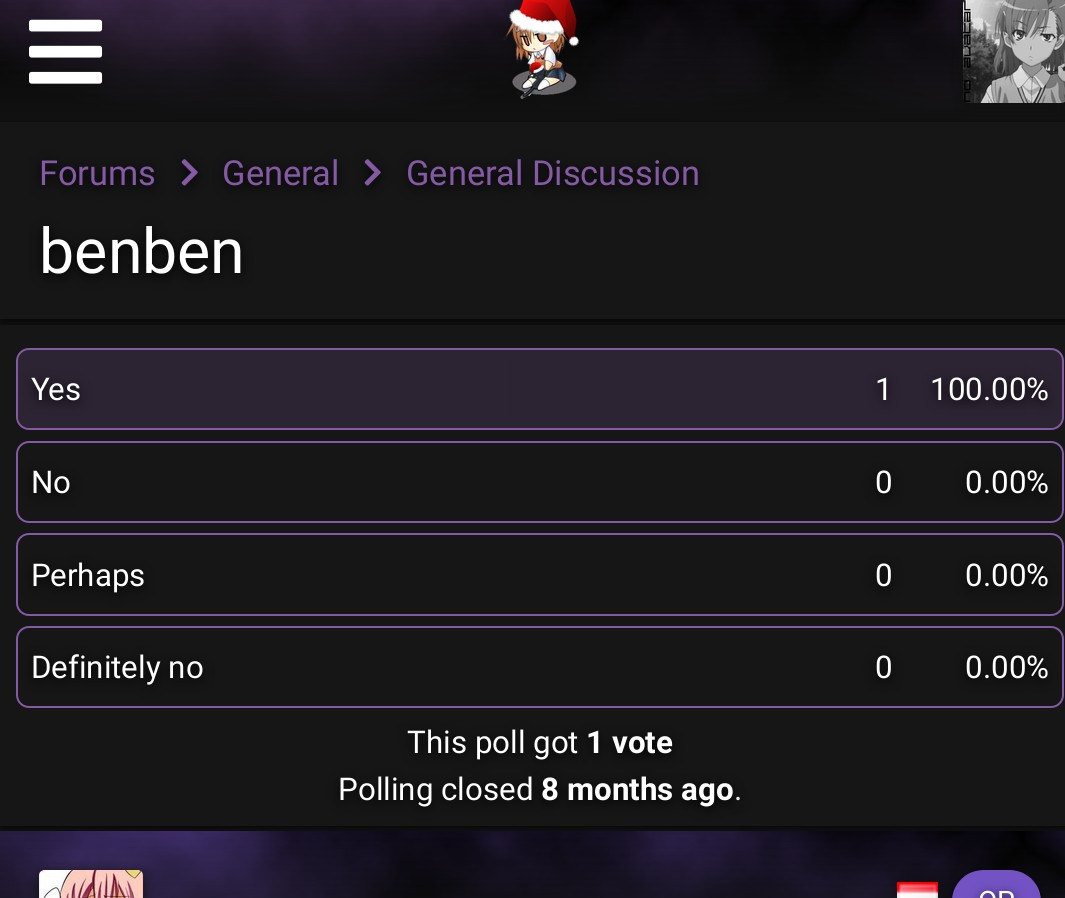Image resolution: width=1065 pixels, height=898 pixels.
Task: Click the 100.00% result for Yes
Action: point(989,390)
